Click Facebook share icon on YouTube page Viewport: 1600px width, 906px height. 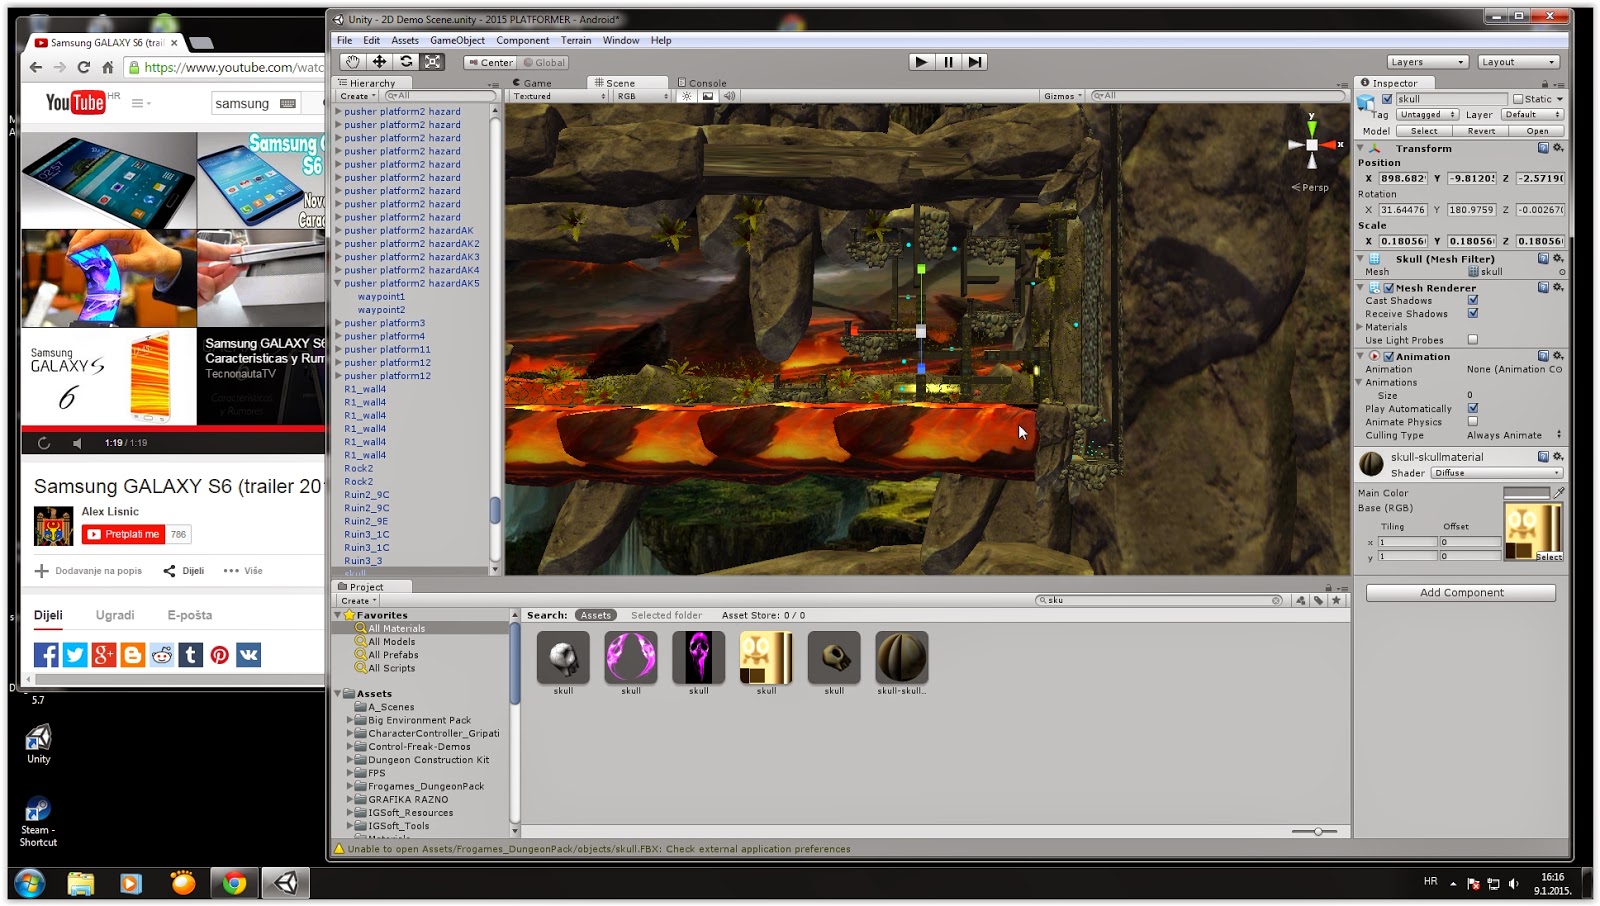point(46,655)
